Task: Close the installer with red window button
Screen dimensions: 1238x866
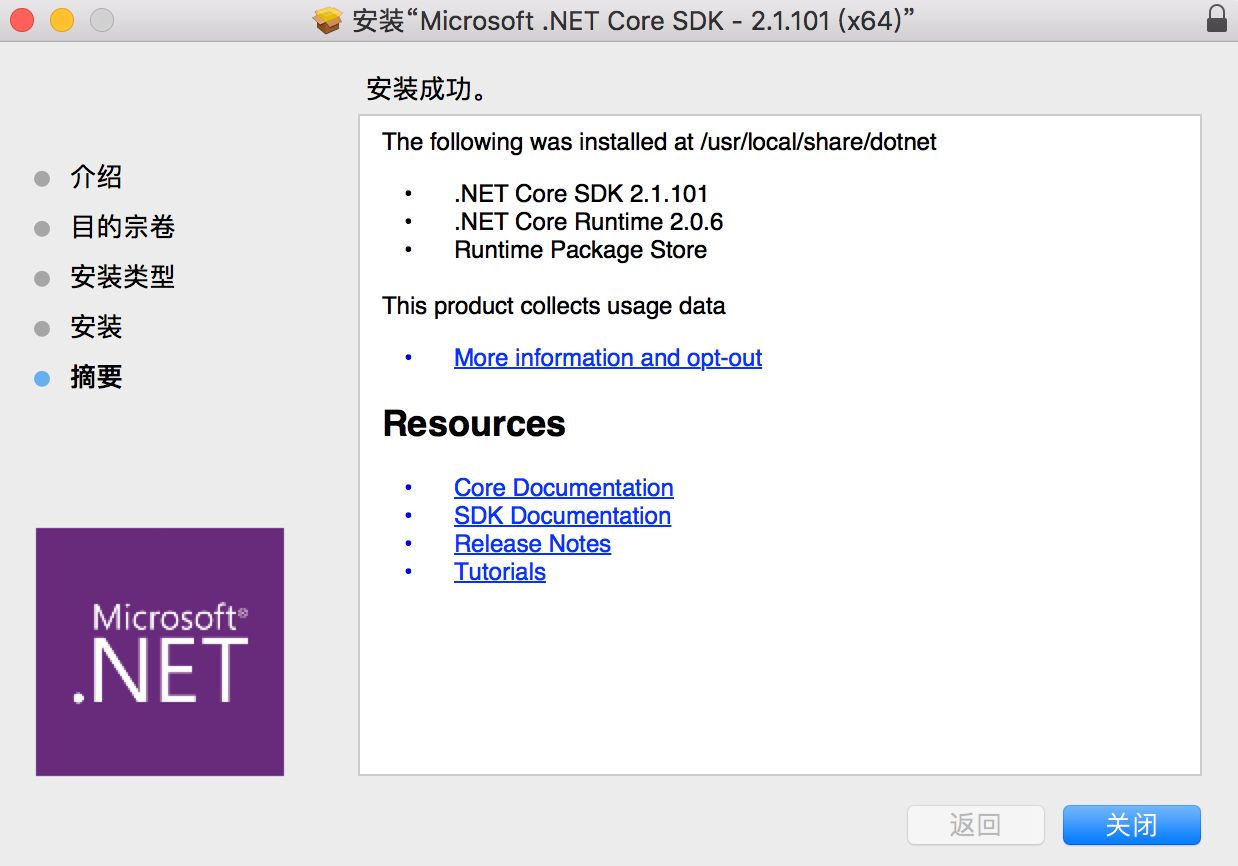Action: pyautogui.click(x=22, y=19)
